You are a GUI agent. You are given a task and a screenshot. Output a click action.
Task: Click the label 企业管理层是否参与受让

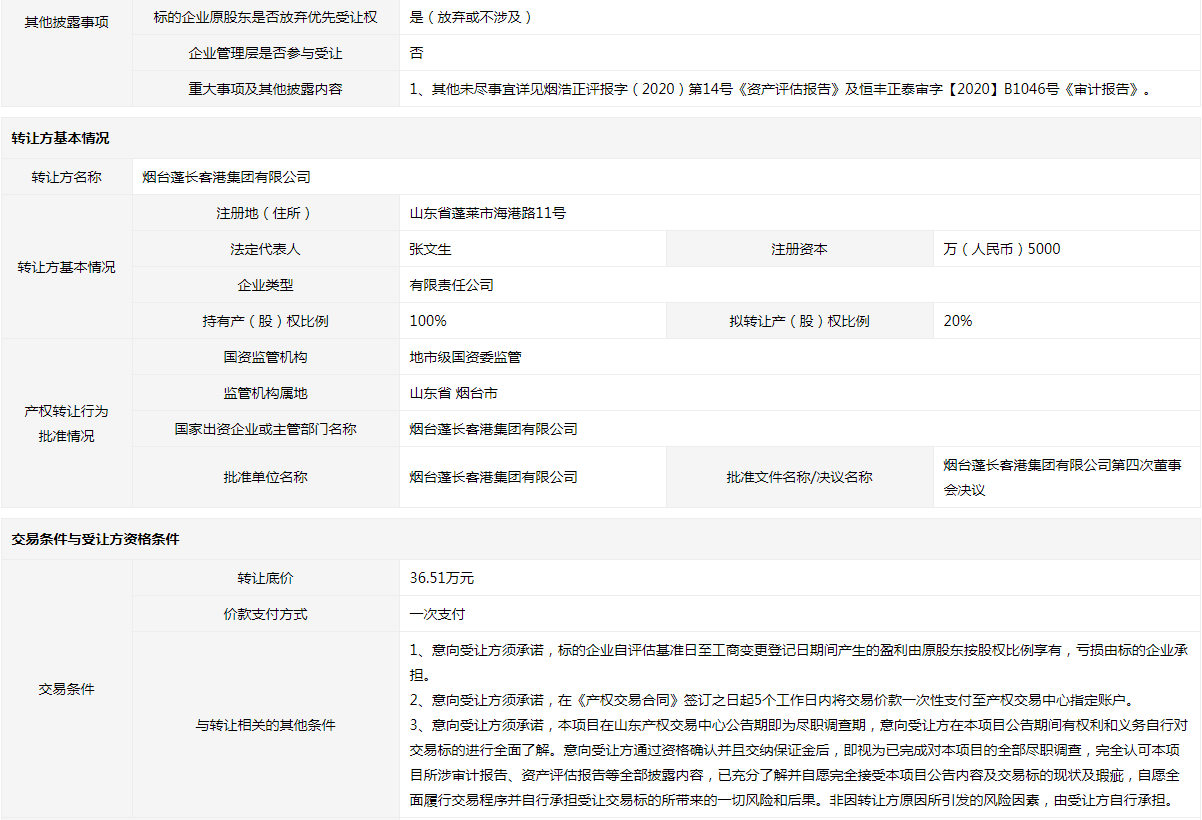pos(265,53)
